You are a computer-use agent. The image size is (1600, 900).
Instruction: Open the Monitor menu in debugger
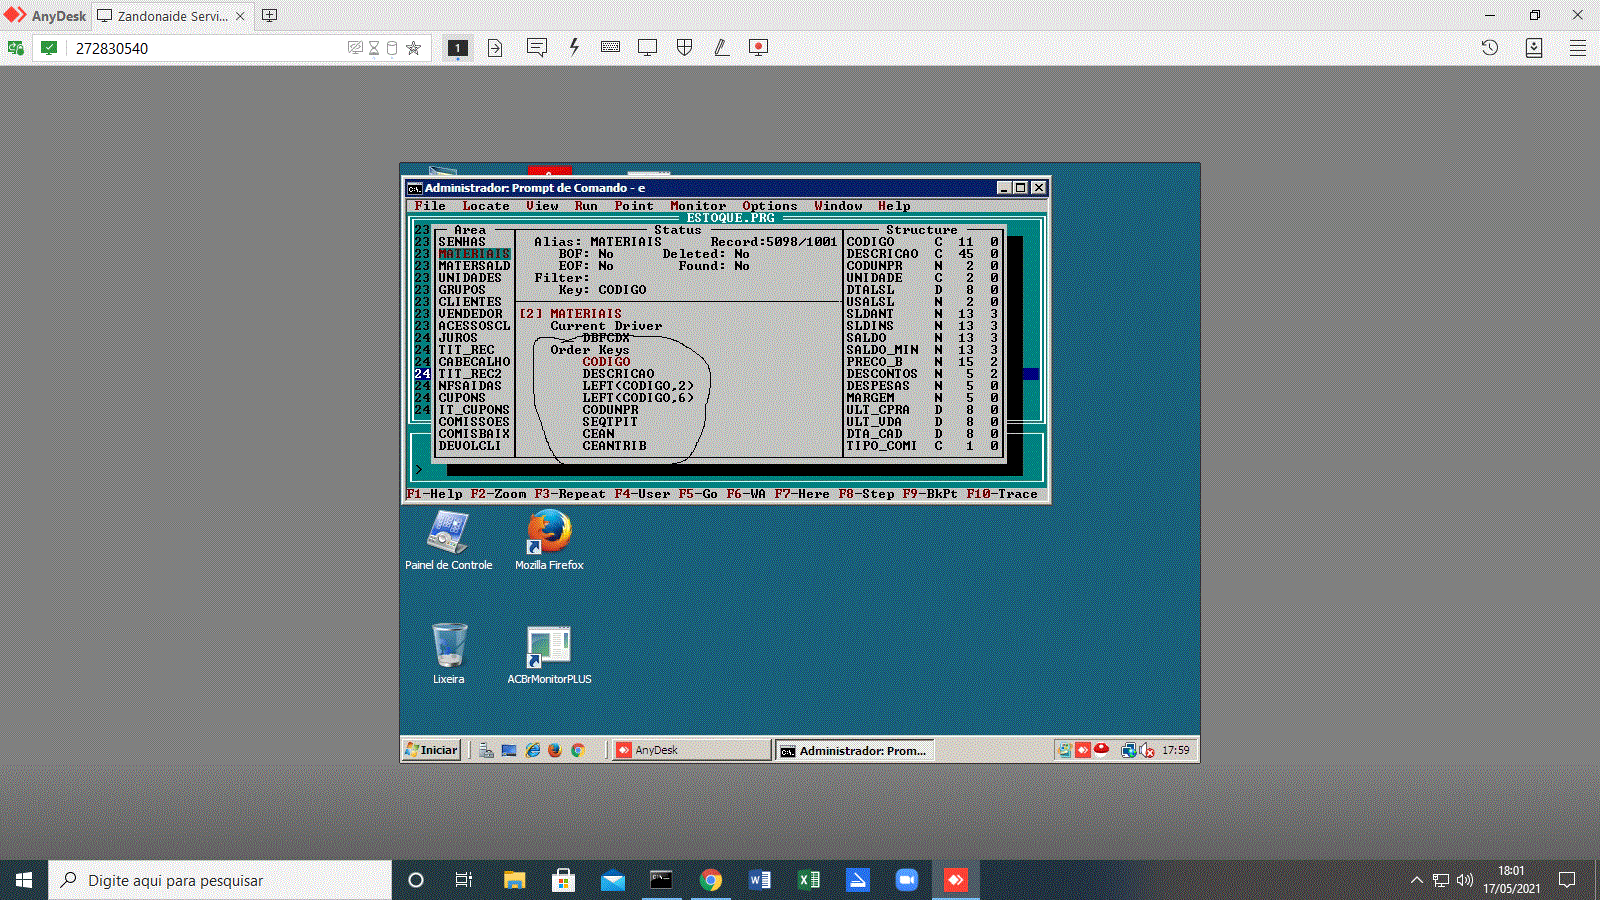697,206
